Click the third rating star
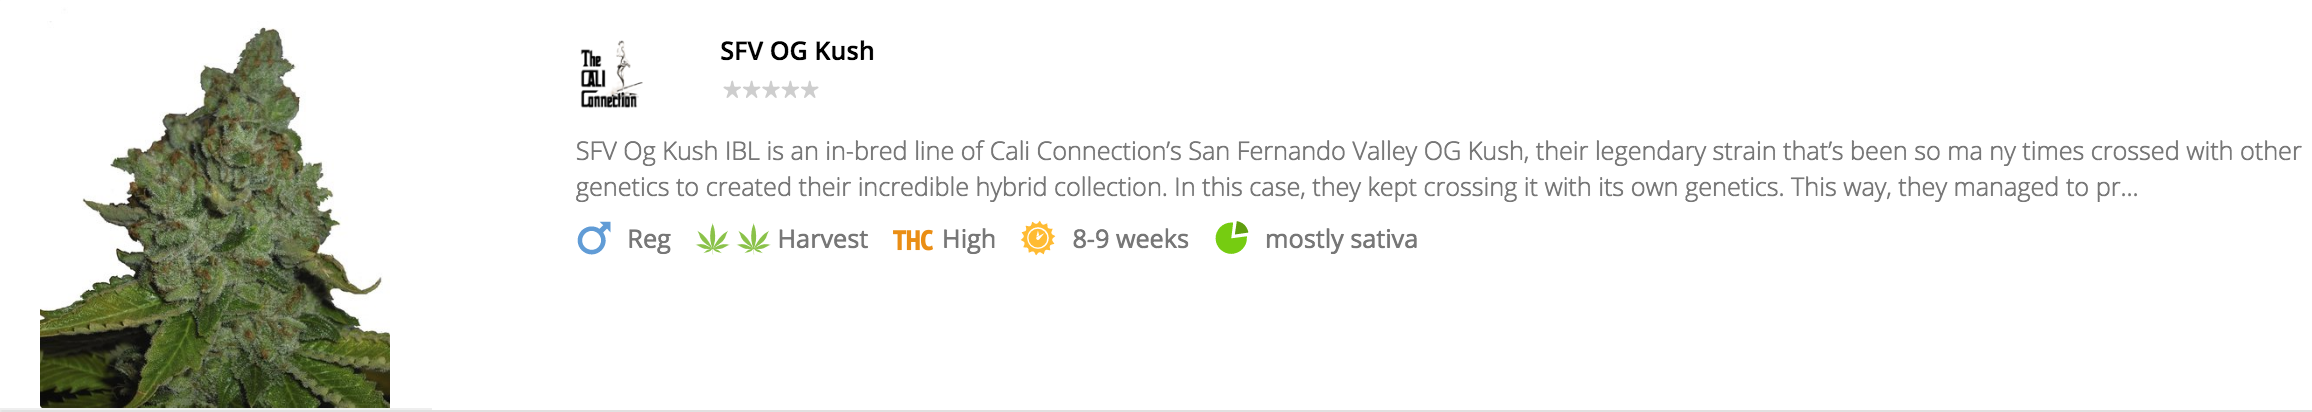The height and width of the screenshot is (412, 2312). (x=771, y=90)
